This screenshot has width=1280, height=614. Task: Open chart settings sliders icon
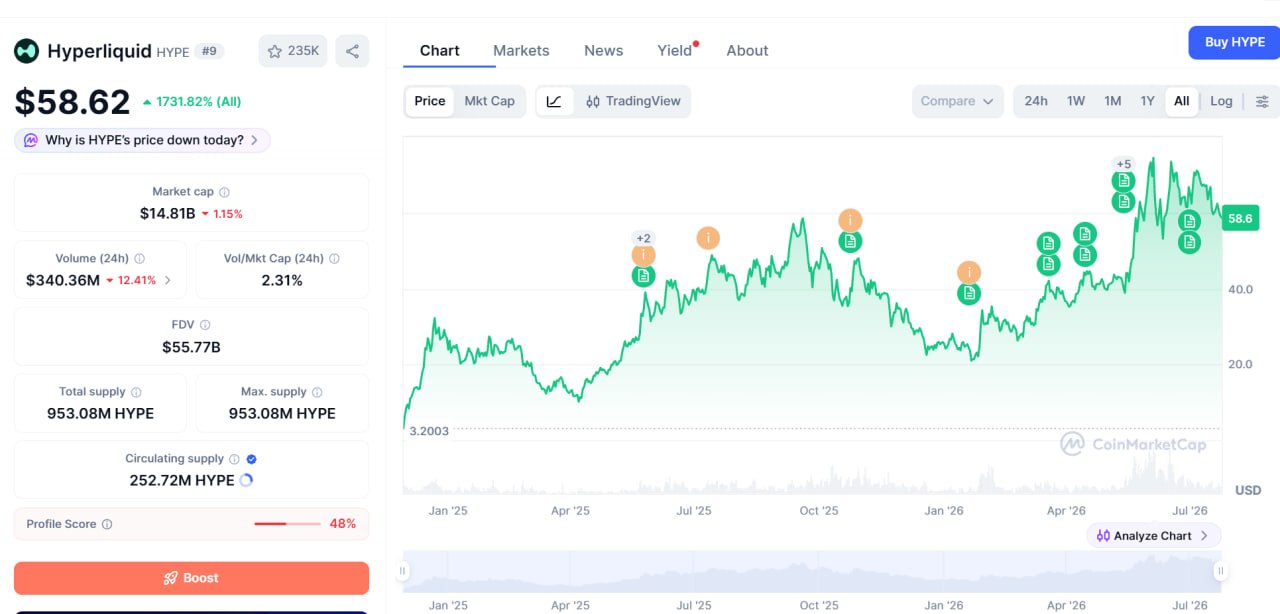(x=1262, y=101)
